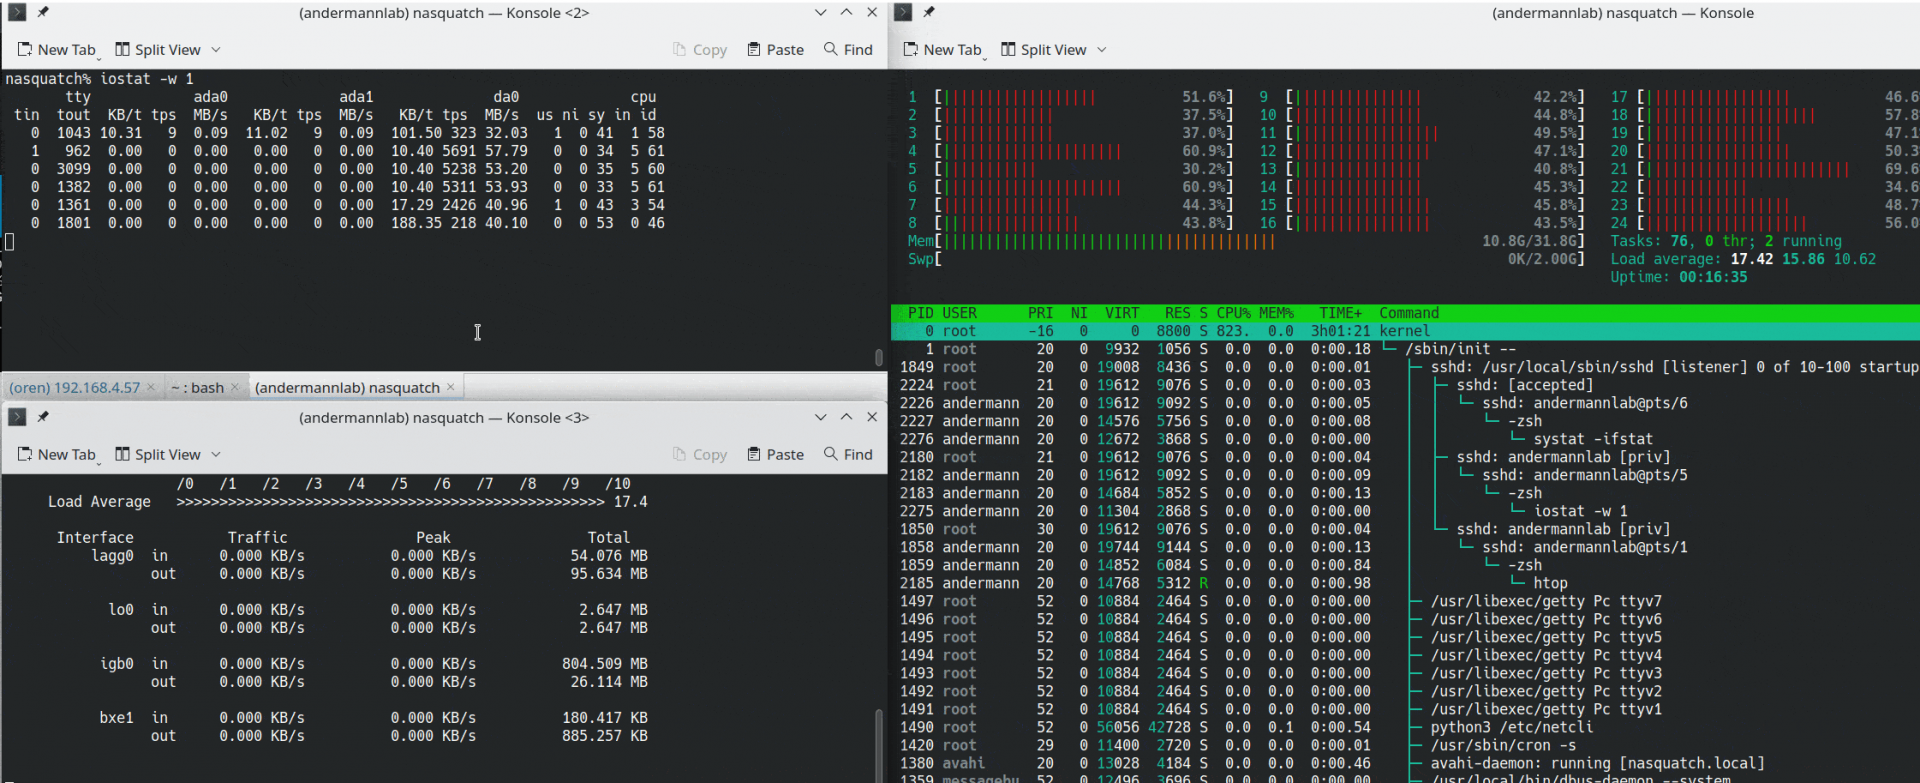
Task: Click the 804.509 MB total value for igb0
Action: [x=604, y=664]
